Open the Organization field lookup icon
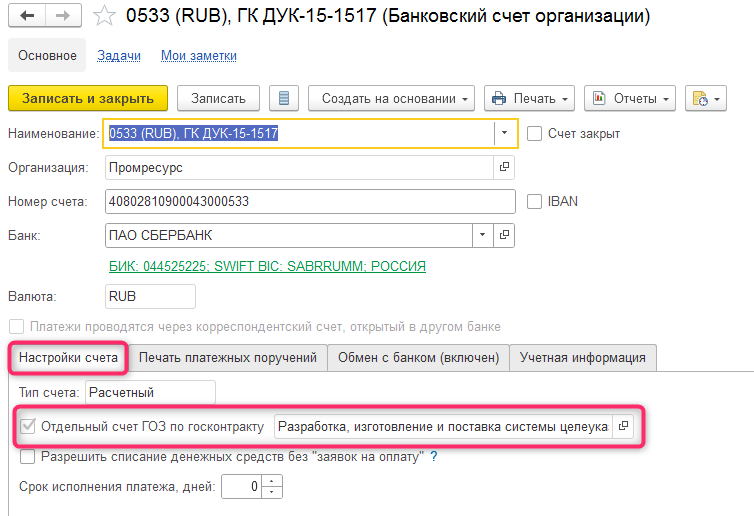 (x=504, y=167)
